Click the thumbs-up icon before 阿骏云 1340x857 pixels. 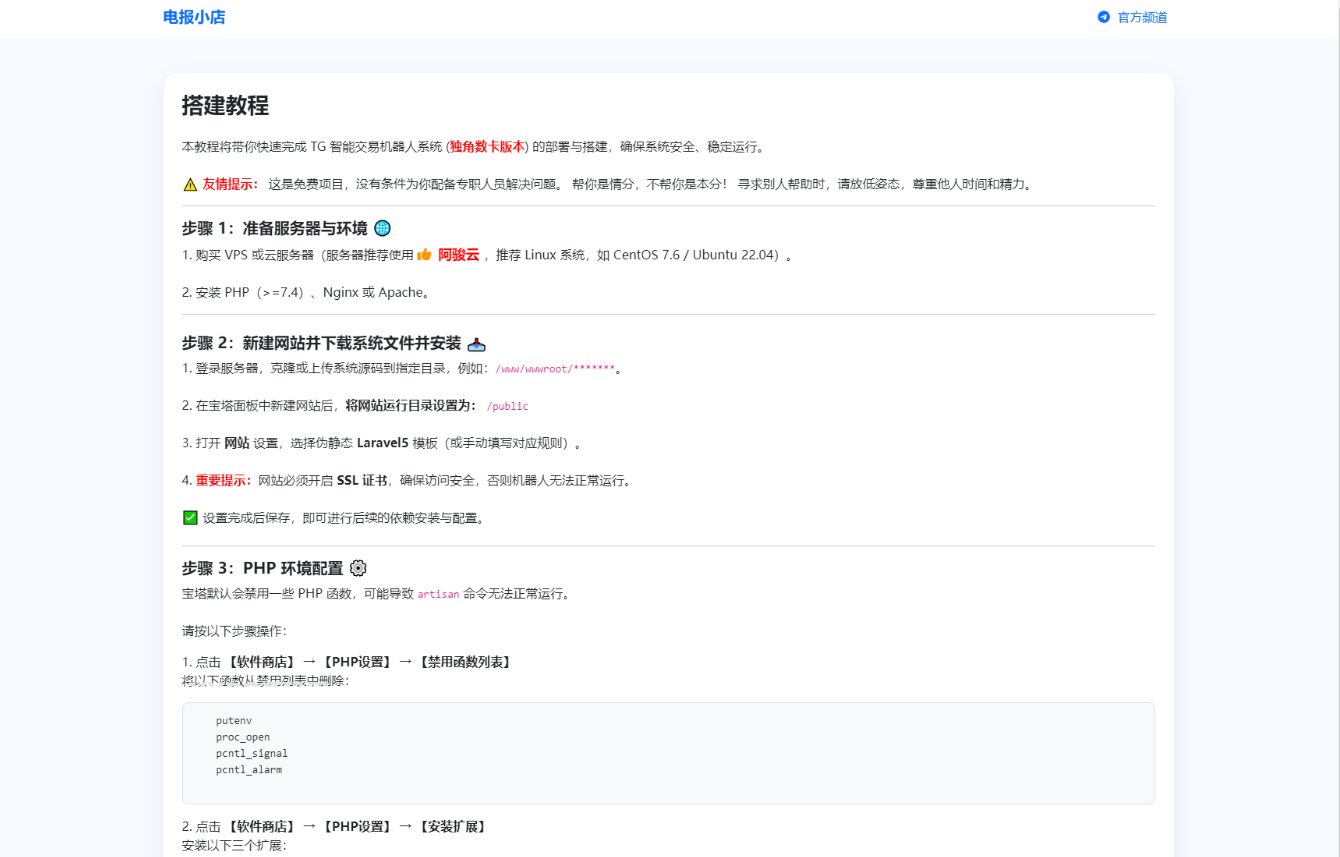423,254
